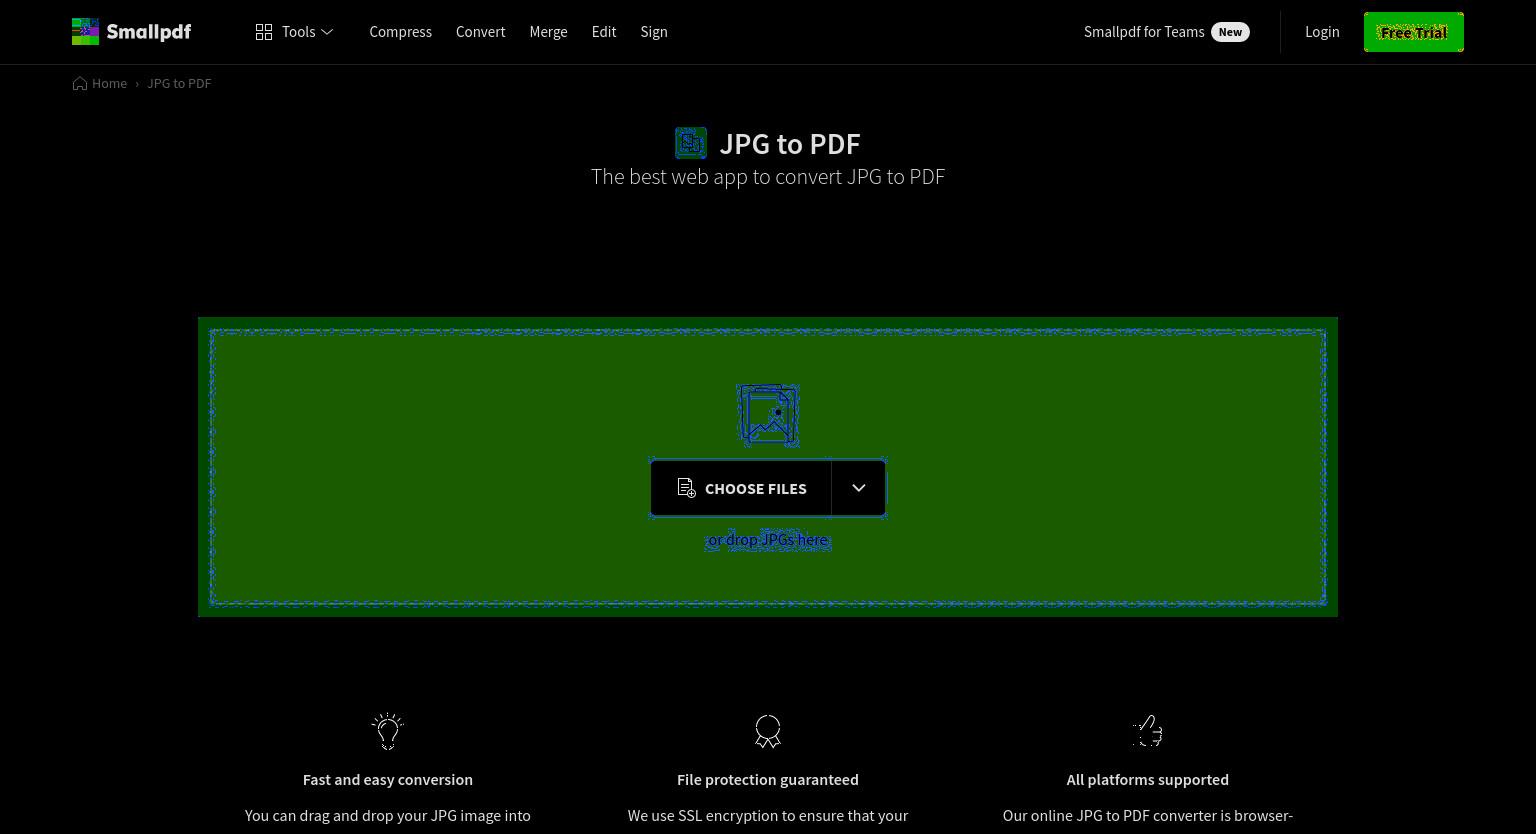The width and height of the screenshot is (1536, 834).
Task: Open the Sign menu item
Action: click(654, 32)
